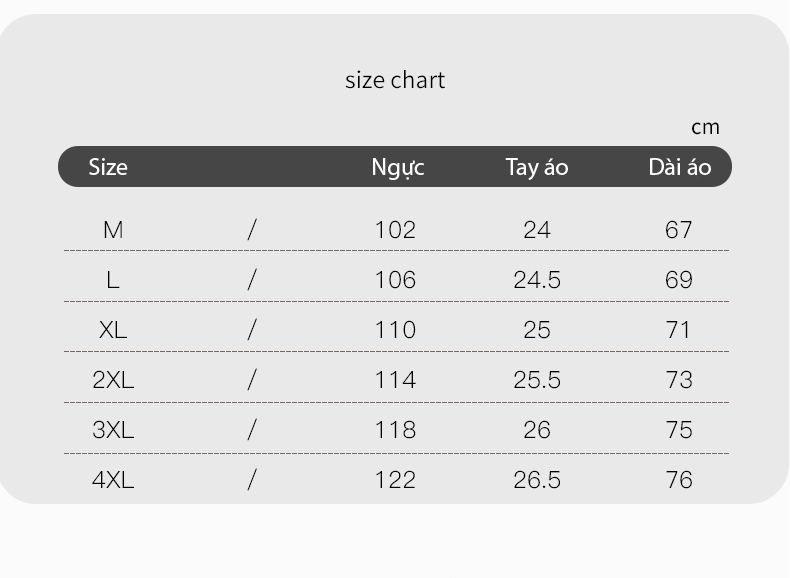Select the 2XL size row label

click(x=113, y=380)
